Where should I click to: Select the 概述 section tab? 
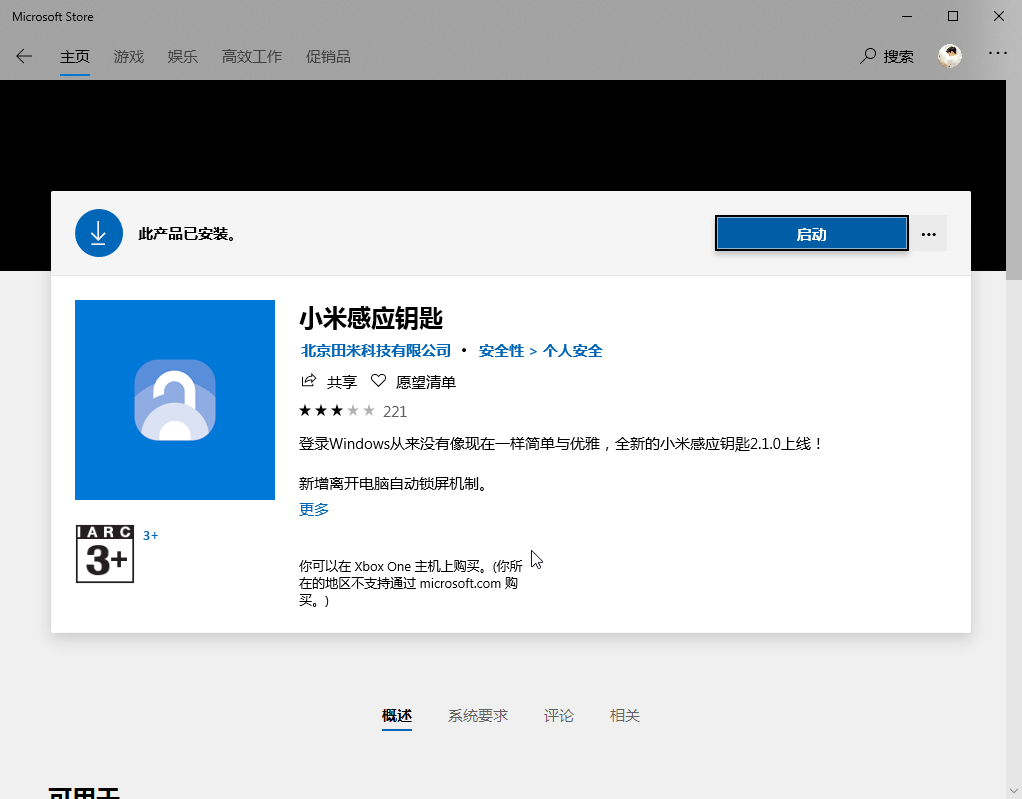coord(397,716)
